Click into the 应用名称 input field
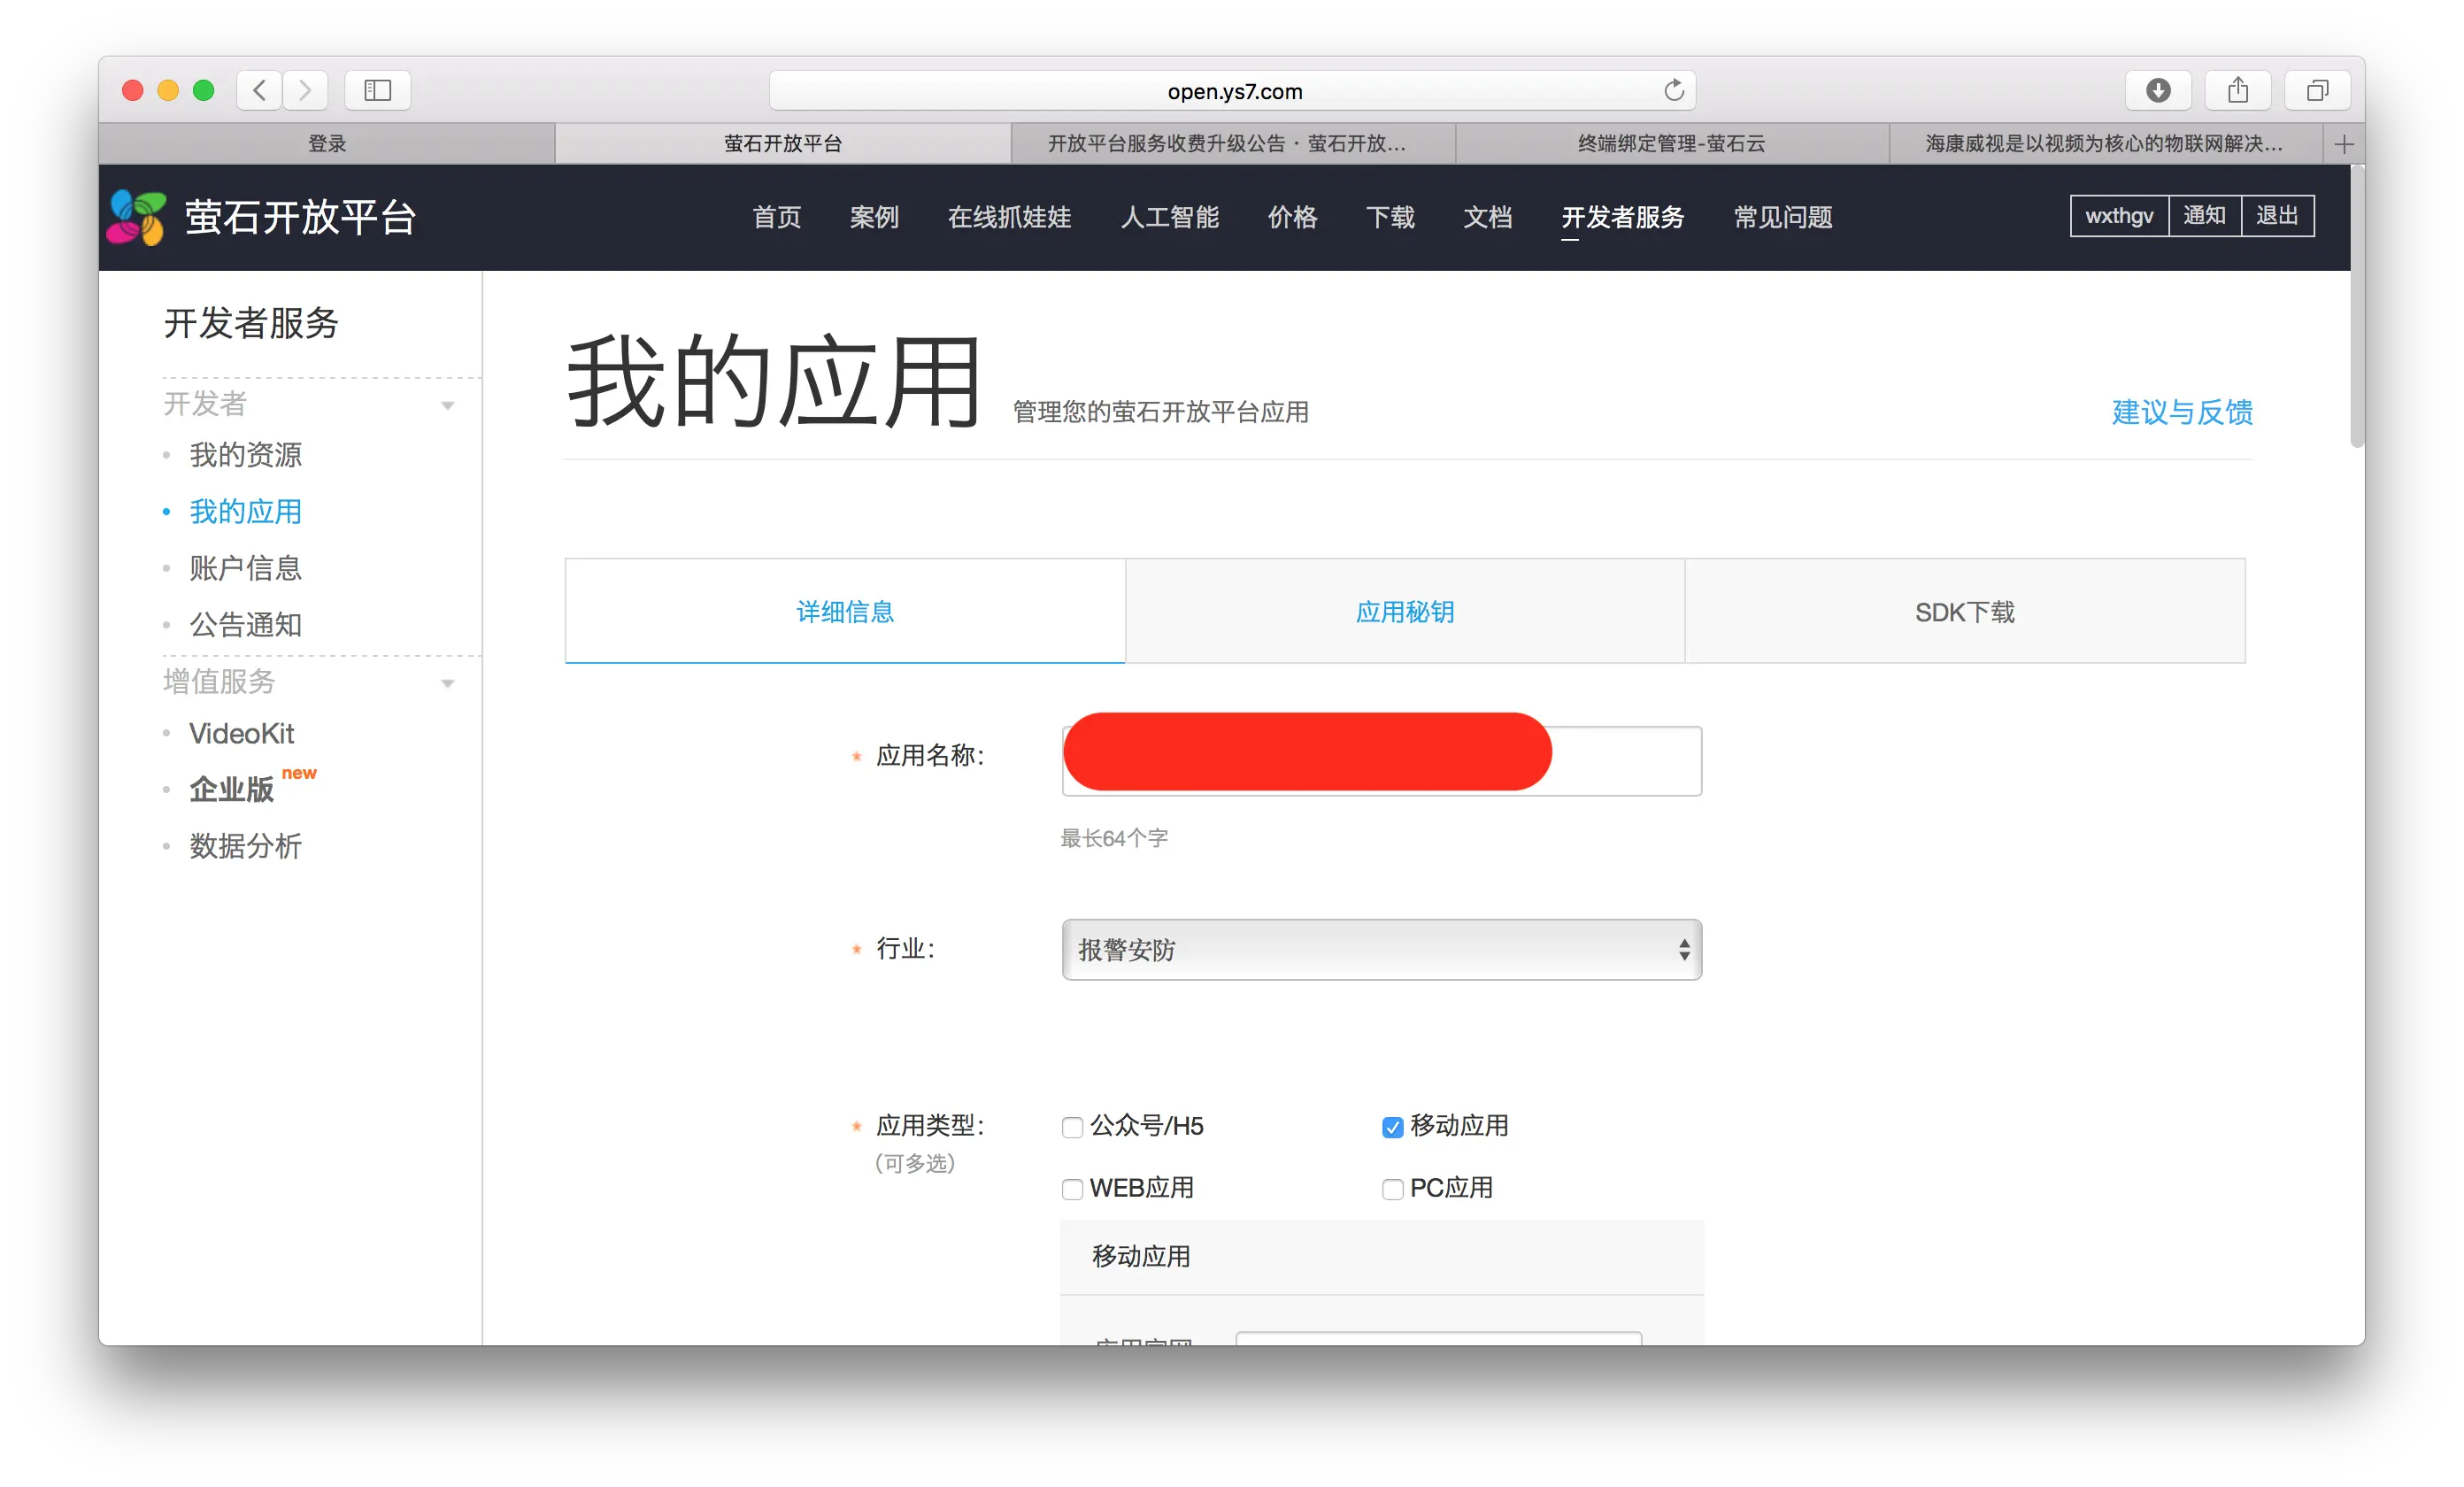Image resolution: width=2464 pixels, height=1487 pixels. click(1625, 761)
